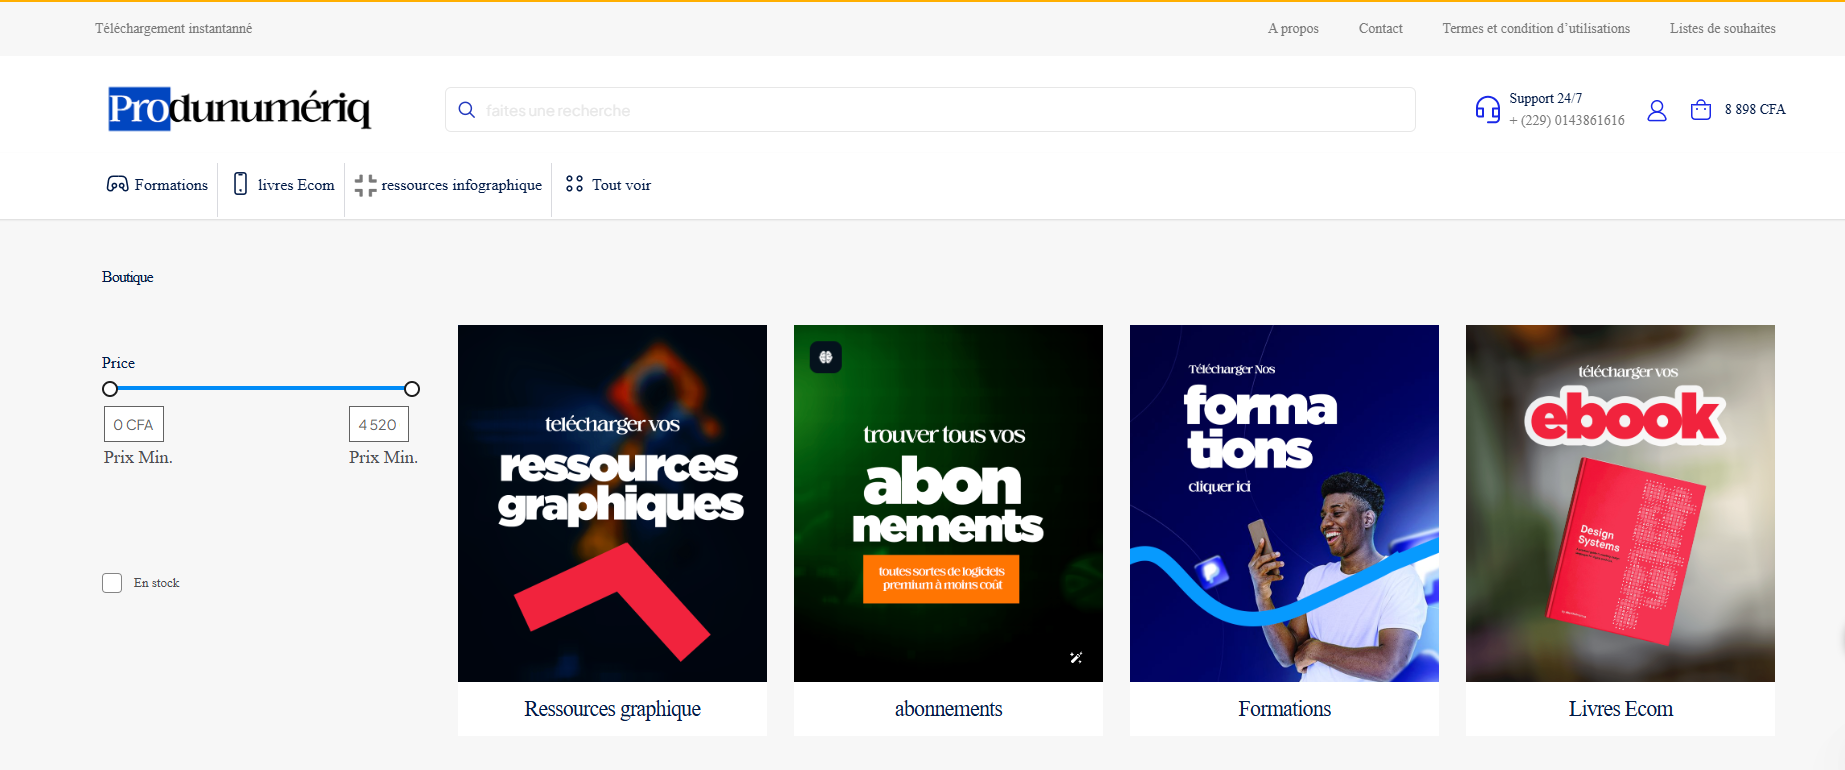
Task: Focus the search field 'faites une recherche'
Action: tap(930, 110)
